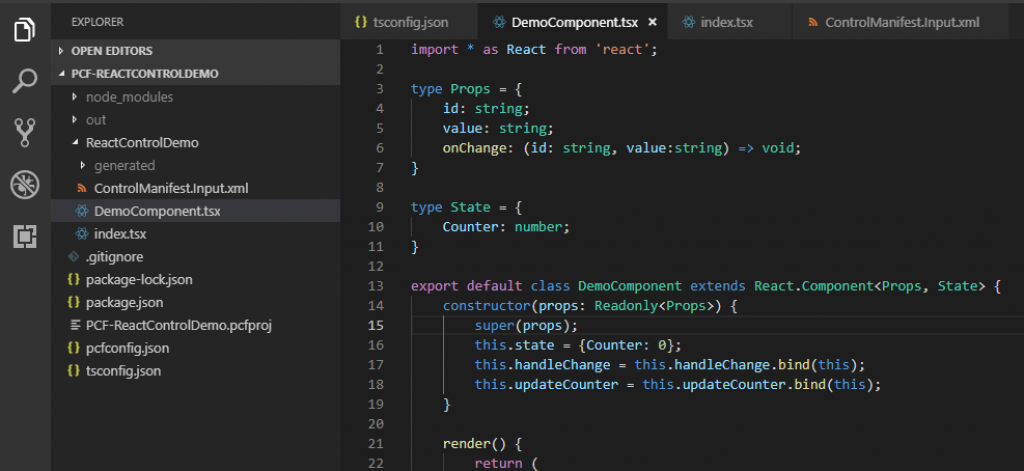This screenshot has height=471, width=1024.
Task: Open the Debug view icon
Action: pos(25,185)
